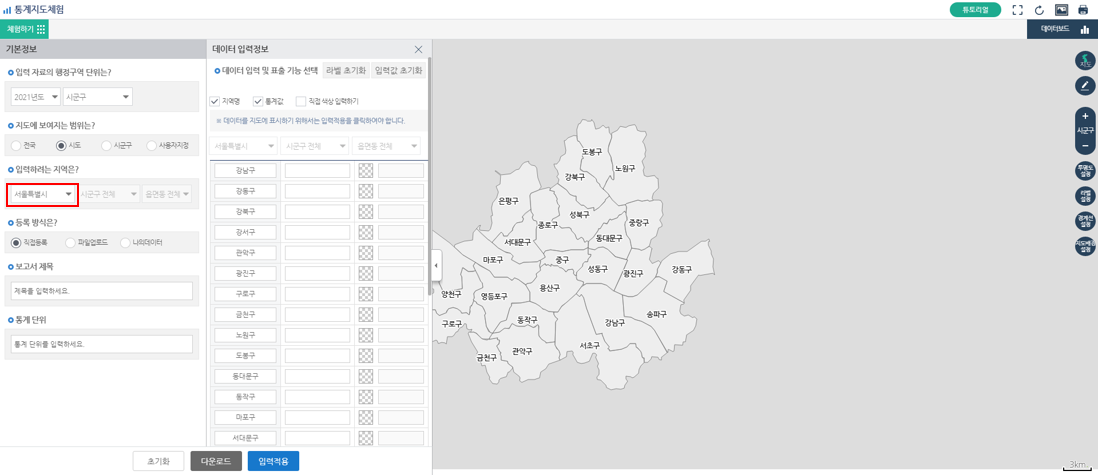Click the 통계지도체험 logo title
The width and height of the screenshot is (1098, 475).
tap(34, 10)
